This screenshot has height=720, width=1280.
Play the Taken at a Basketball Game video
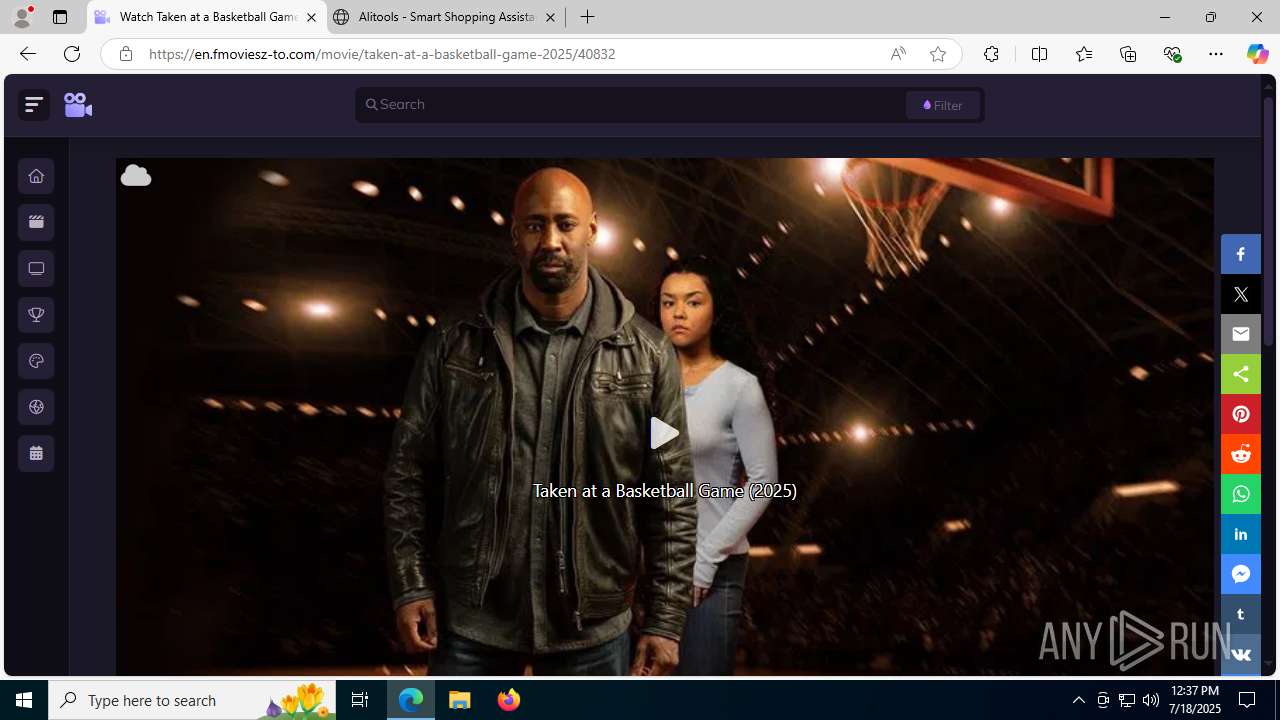(664, 433)
